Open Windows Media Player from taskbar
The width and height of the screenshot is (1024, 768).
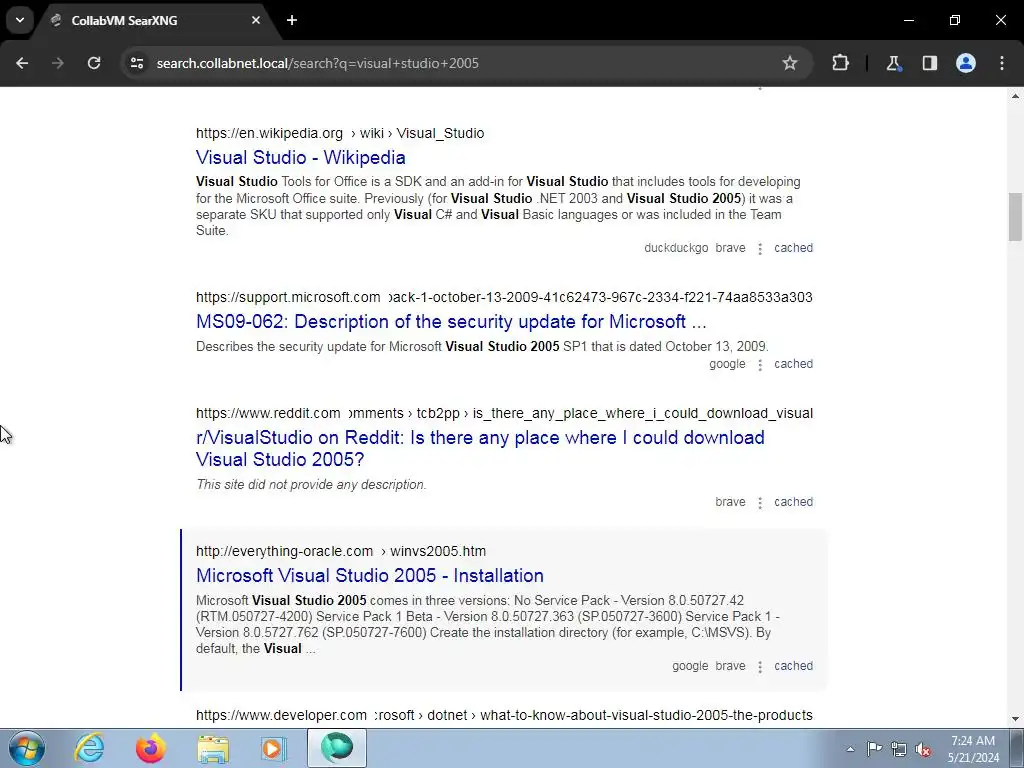point(274,748)
